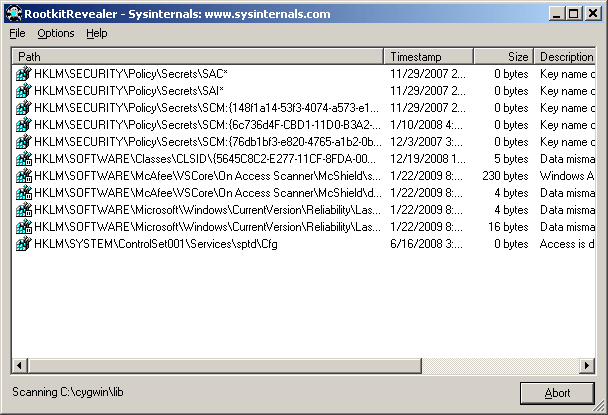
Task: Click the horizontal scrollbar's right arrow
Action: click(587, 365)
